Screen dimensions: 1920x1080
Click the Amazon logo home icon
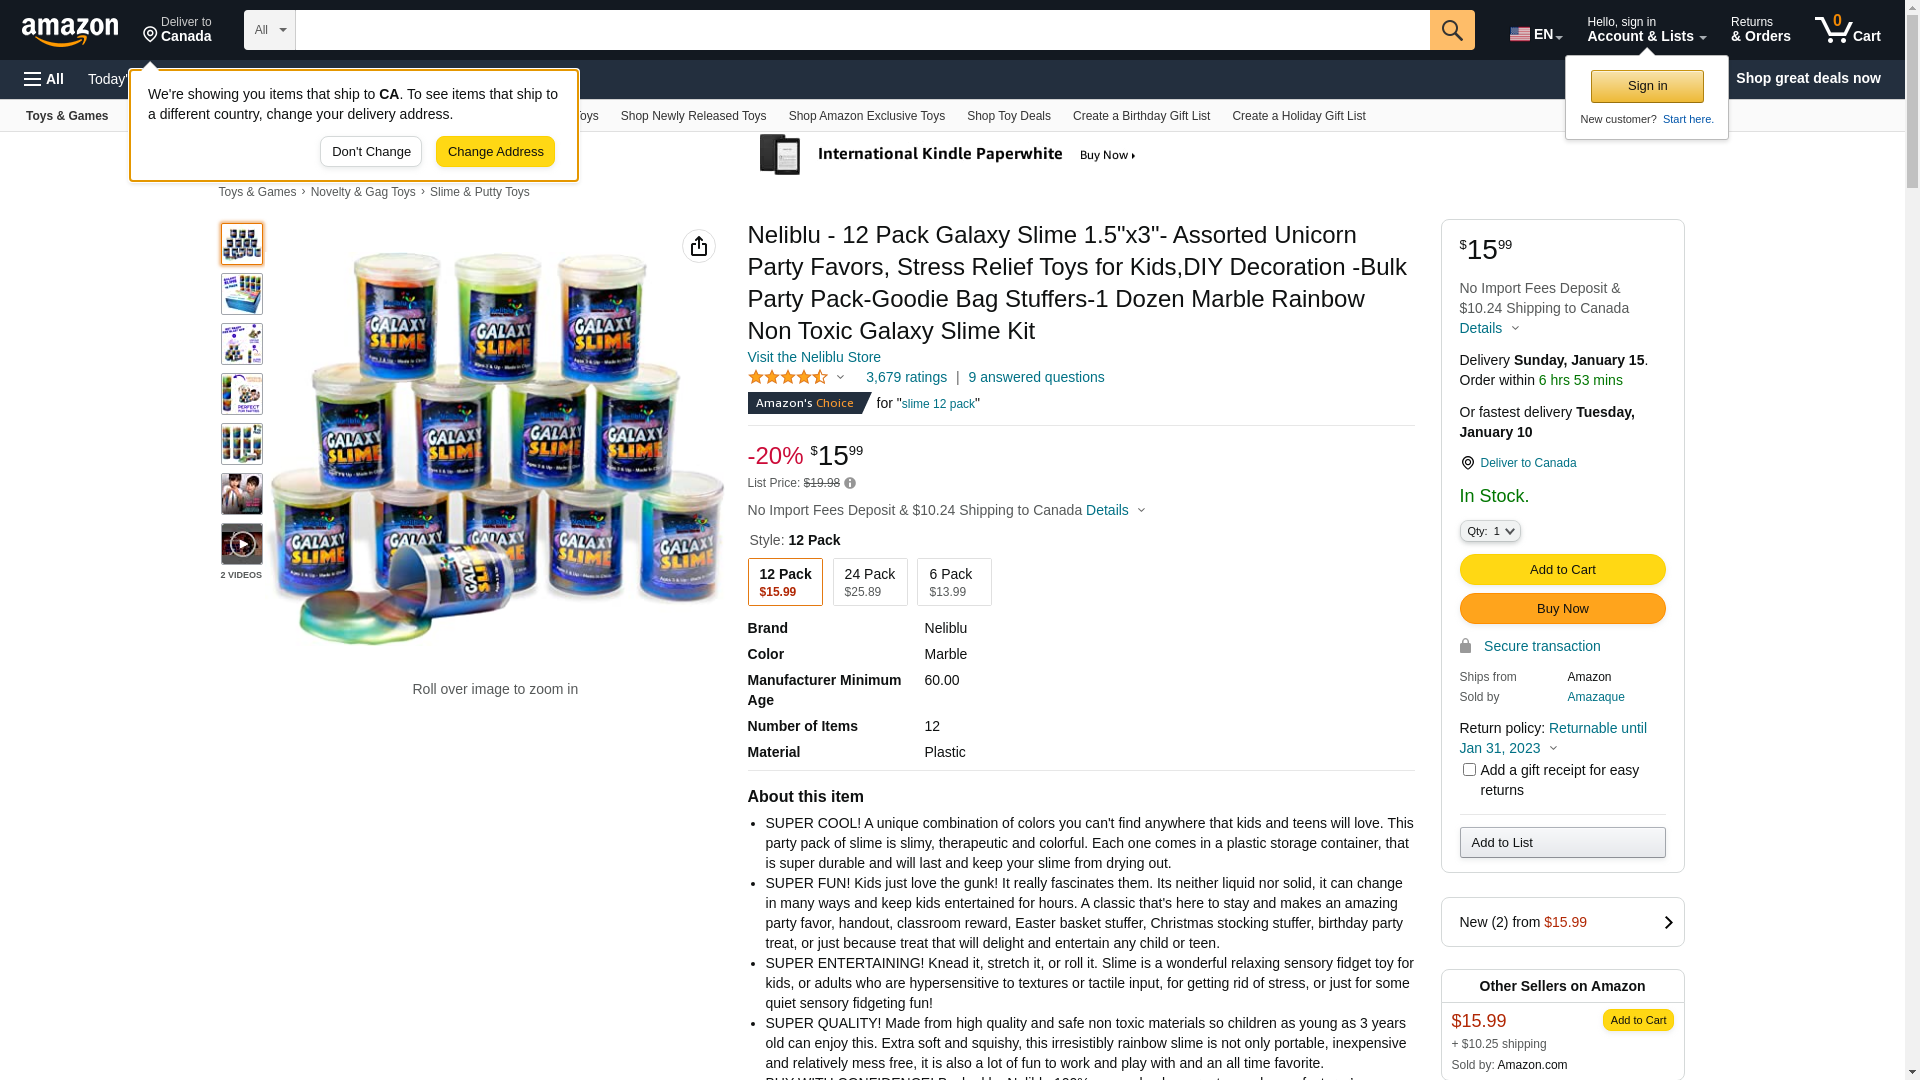70,31
